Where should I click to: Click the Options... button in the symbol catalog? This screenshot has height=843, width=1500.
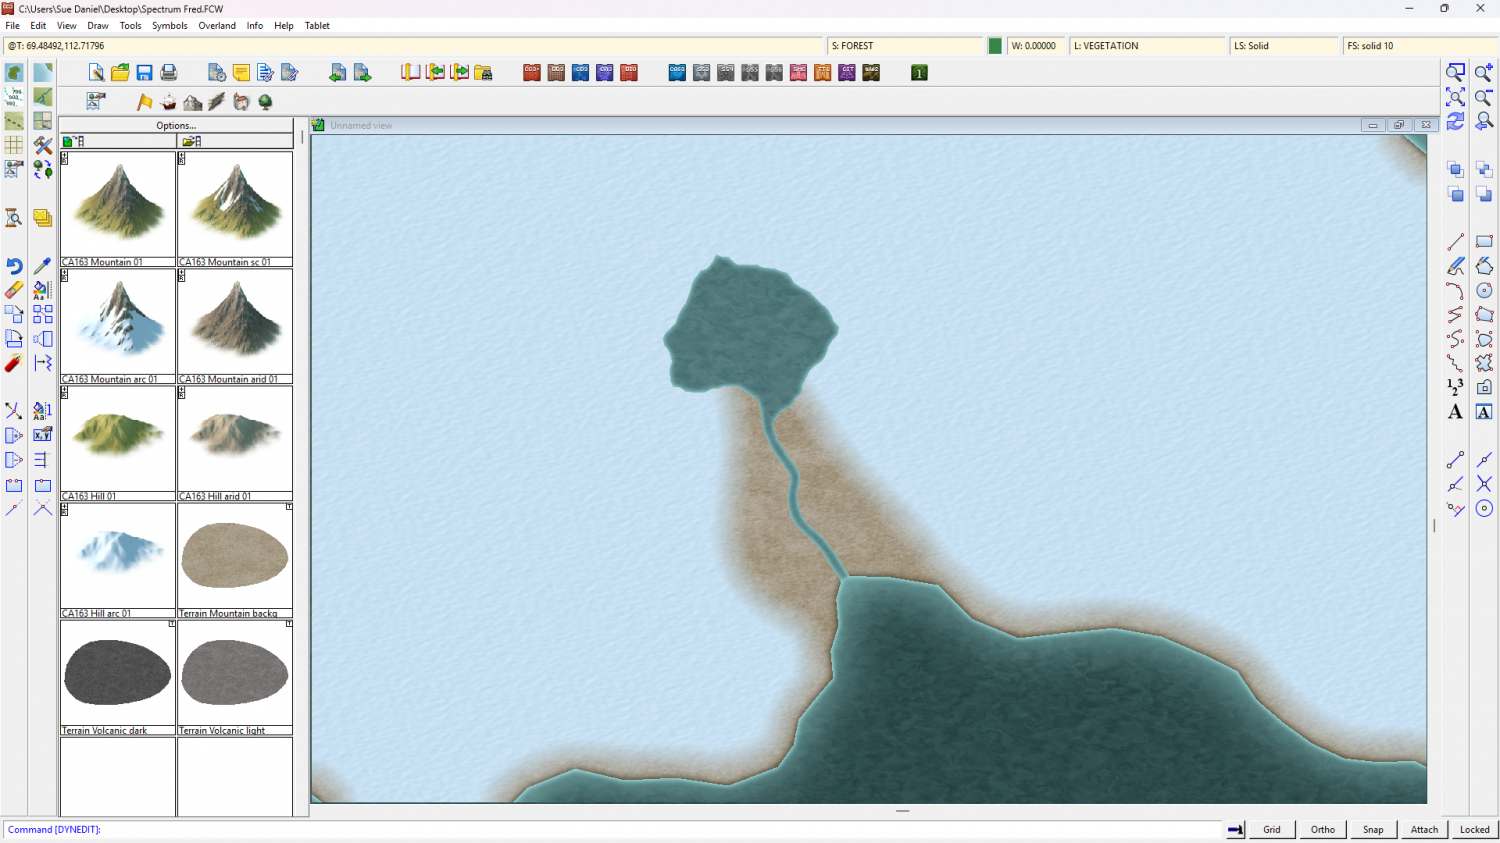click(x=176, y=126)
